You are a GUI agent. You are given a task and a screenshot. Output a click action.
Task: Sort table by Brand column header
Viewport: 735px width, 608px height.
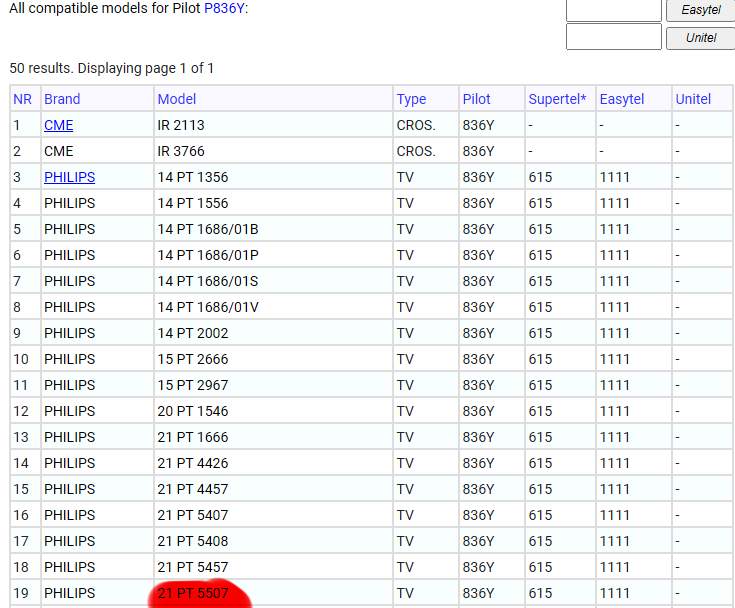point(62,99)
